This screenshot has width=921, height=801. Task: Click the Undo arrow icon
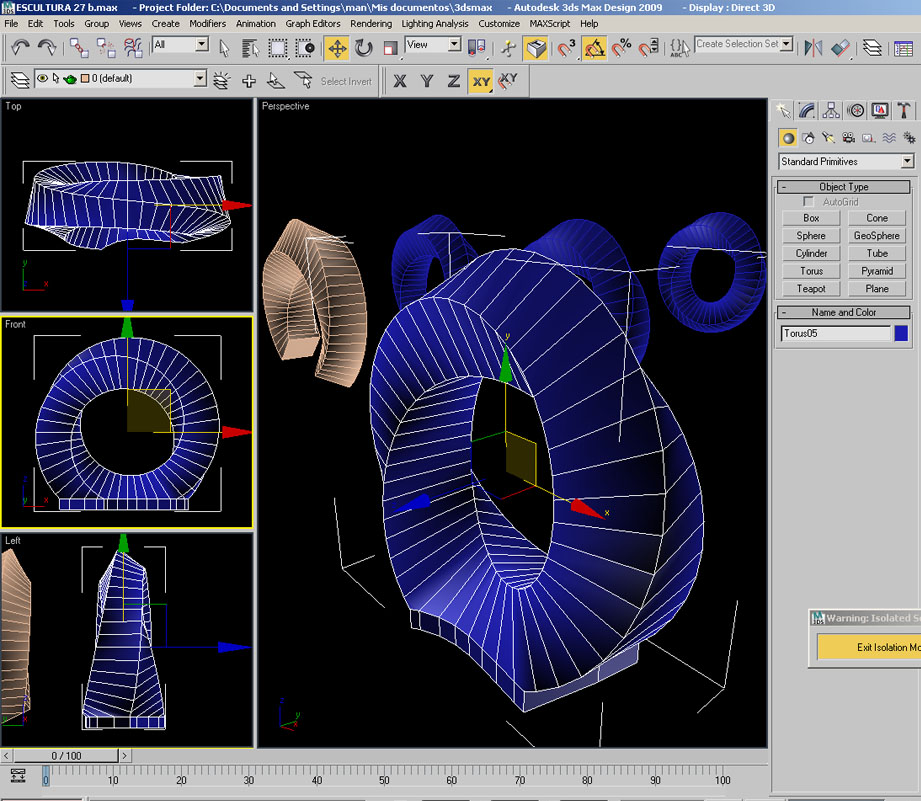(20, 47)
